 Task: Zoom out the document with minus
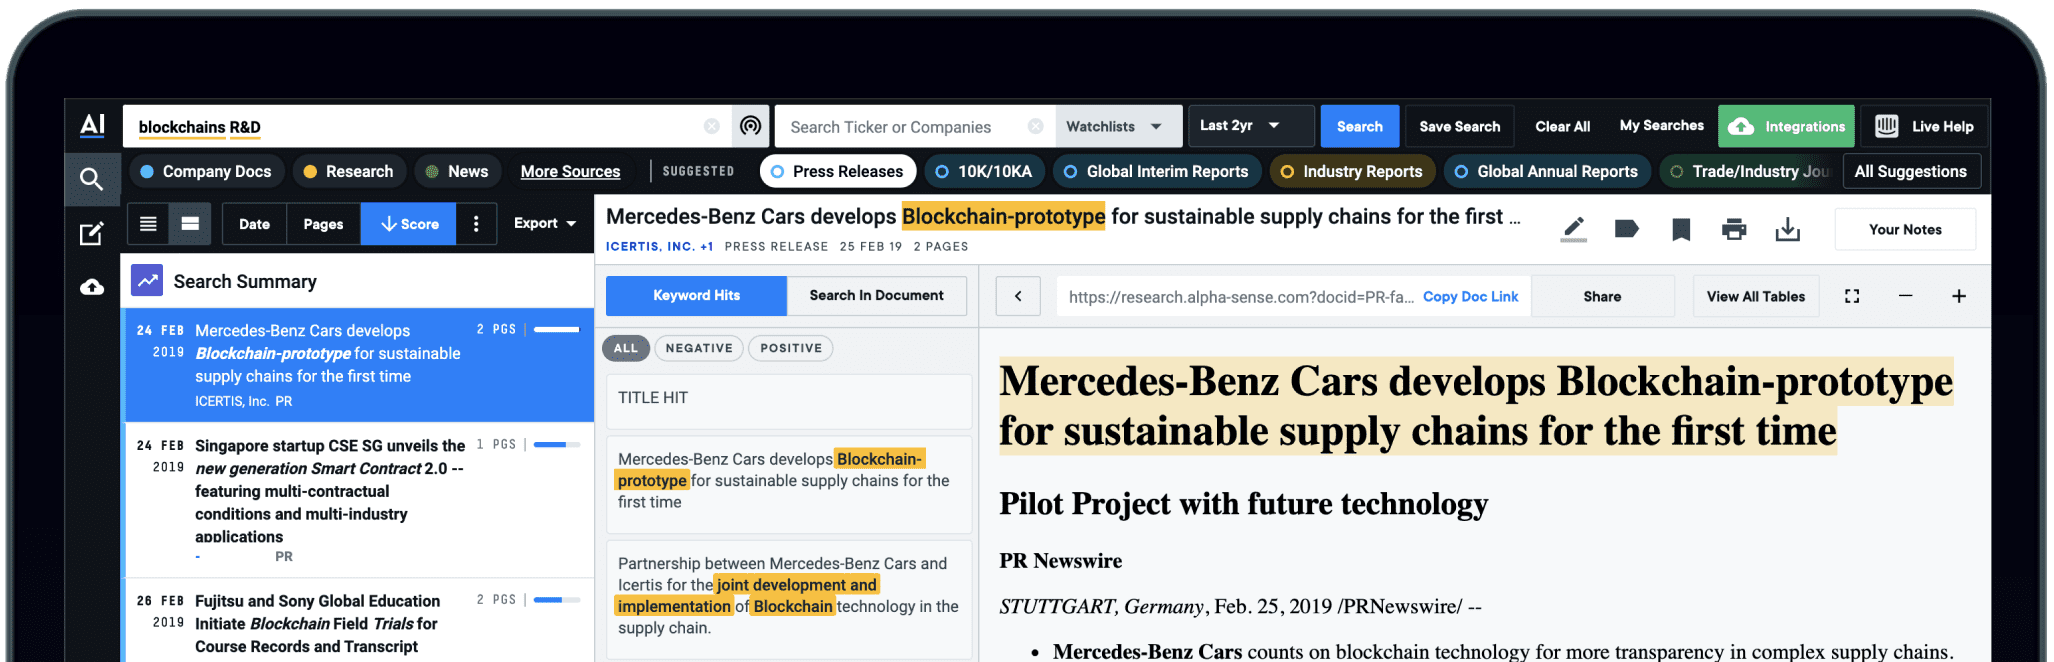point(1905,296)
